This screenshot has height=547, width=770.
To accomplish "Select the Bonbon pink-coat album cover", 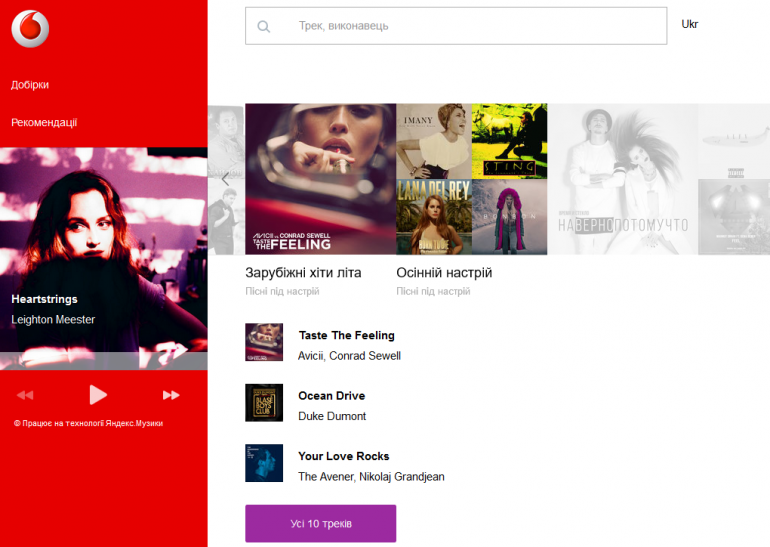I will coord(509,217).
